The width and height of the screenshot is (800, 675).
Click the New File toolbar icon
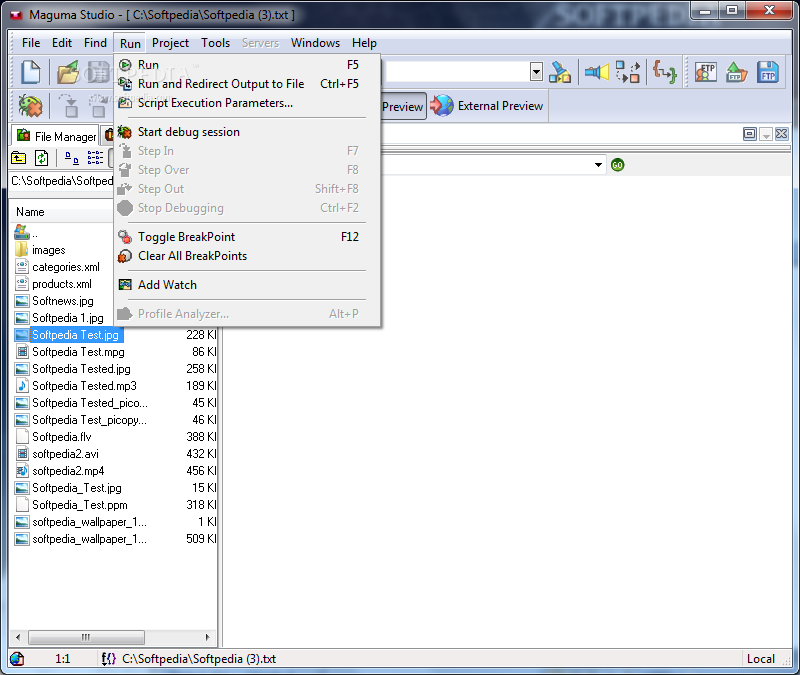(x=30, y=72)
